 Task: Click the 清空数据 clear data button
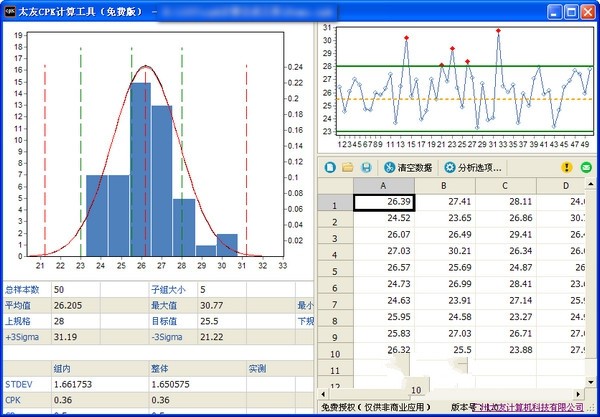coord(408,168)
